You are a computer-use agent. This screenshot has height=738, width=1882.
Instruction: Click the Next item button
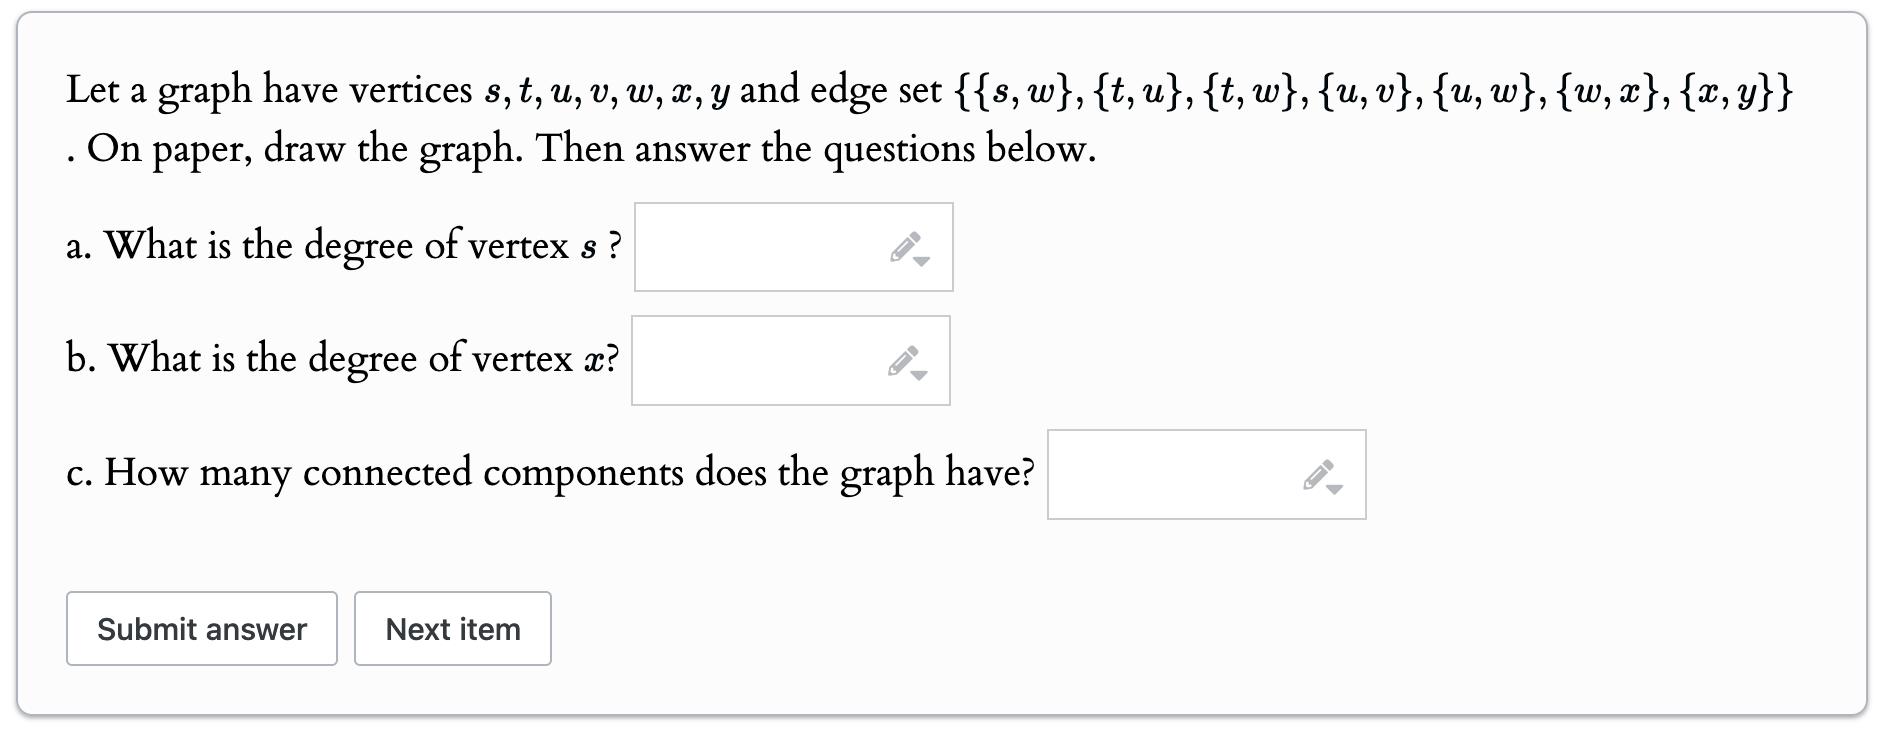pyautogui.click(x=452, y=628)
